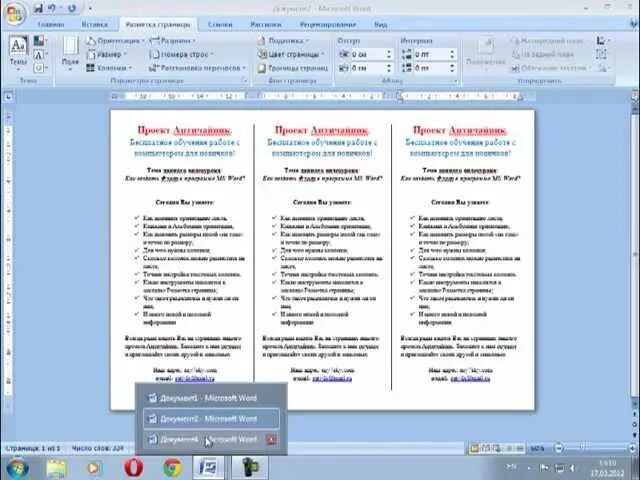Screen dimensions: 640x480
Task: Switch to the Рассылки (Mailings) tab
Action: tap(266, 24)
